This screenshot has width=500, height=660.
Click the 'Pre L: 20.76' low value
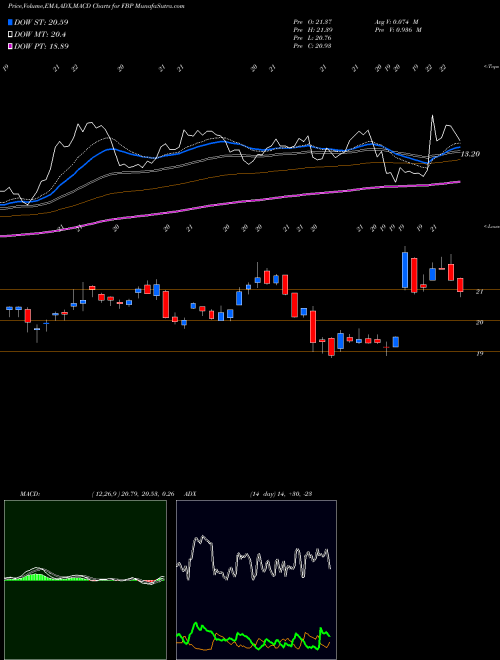(313, 38)
